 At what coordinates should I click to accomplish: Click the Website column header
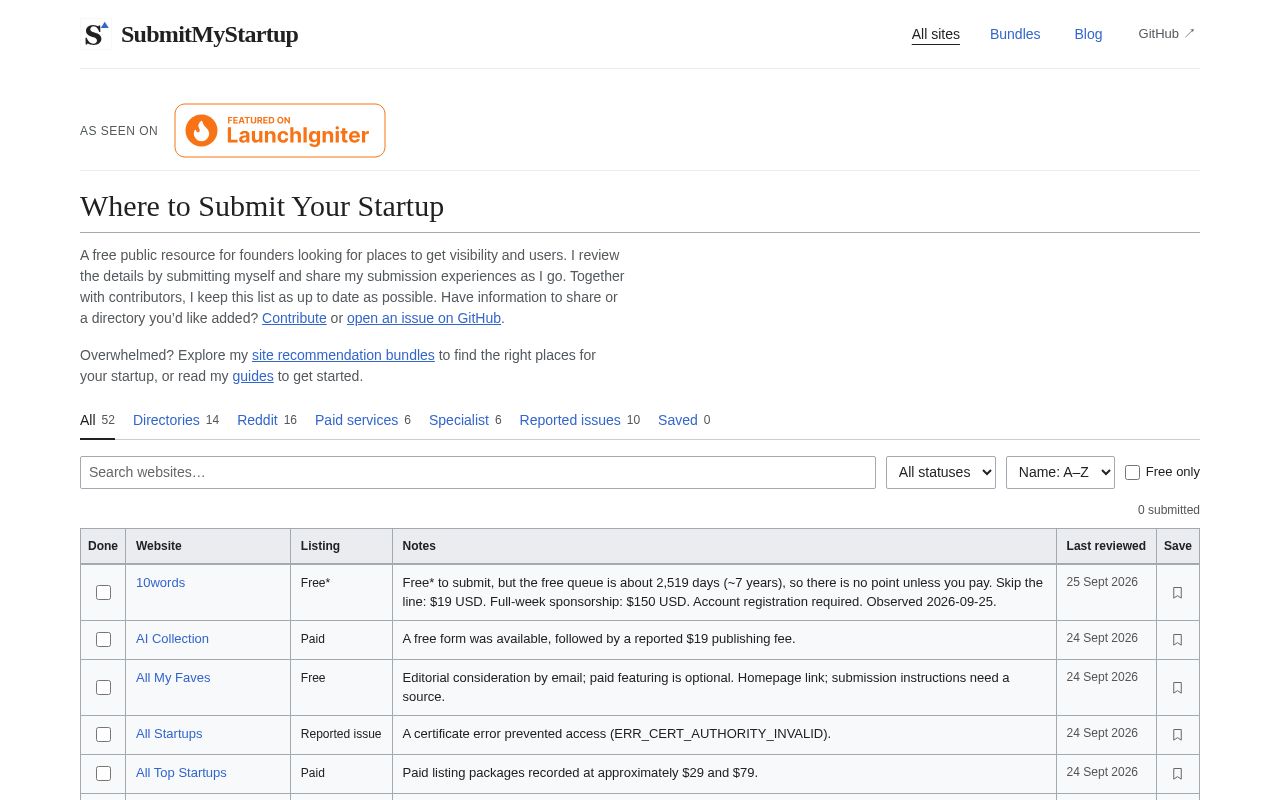[208, 546]
